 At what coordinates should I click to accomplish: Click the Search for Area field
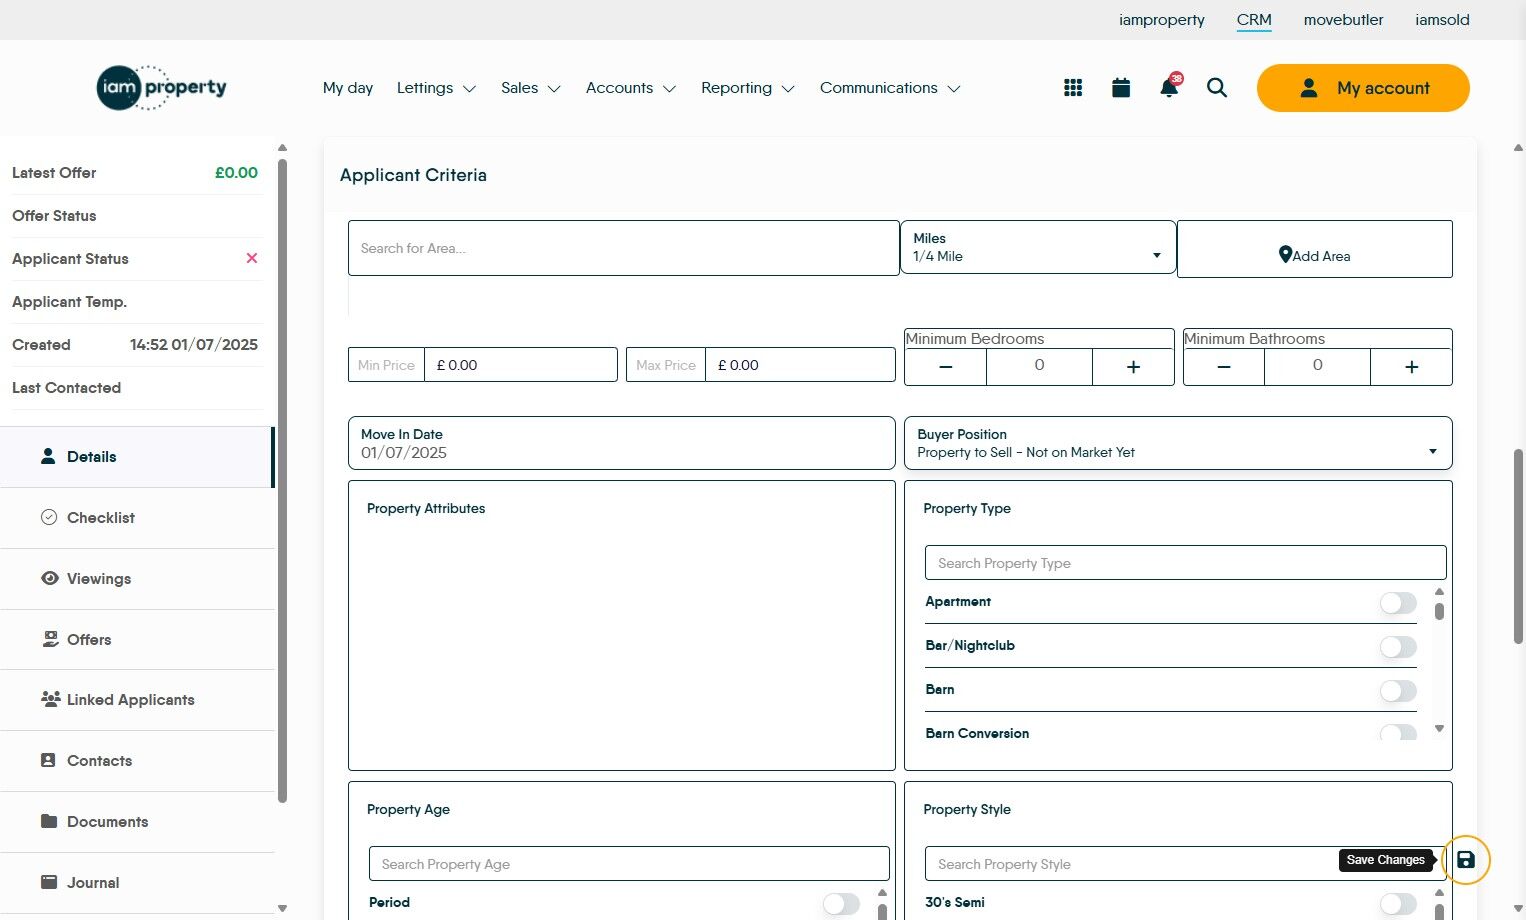click(x=623, y=248)
